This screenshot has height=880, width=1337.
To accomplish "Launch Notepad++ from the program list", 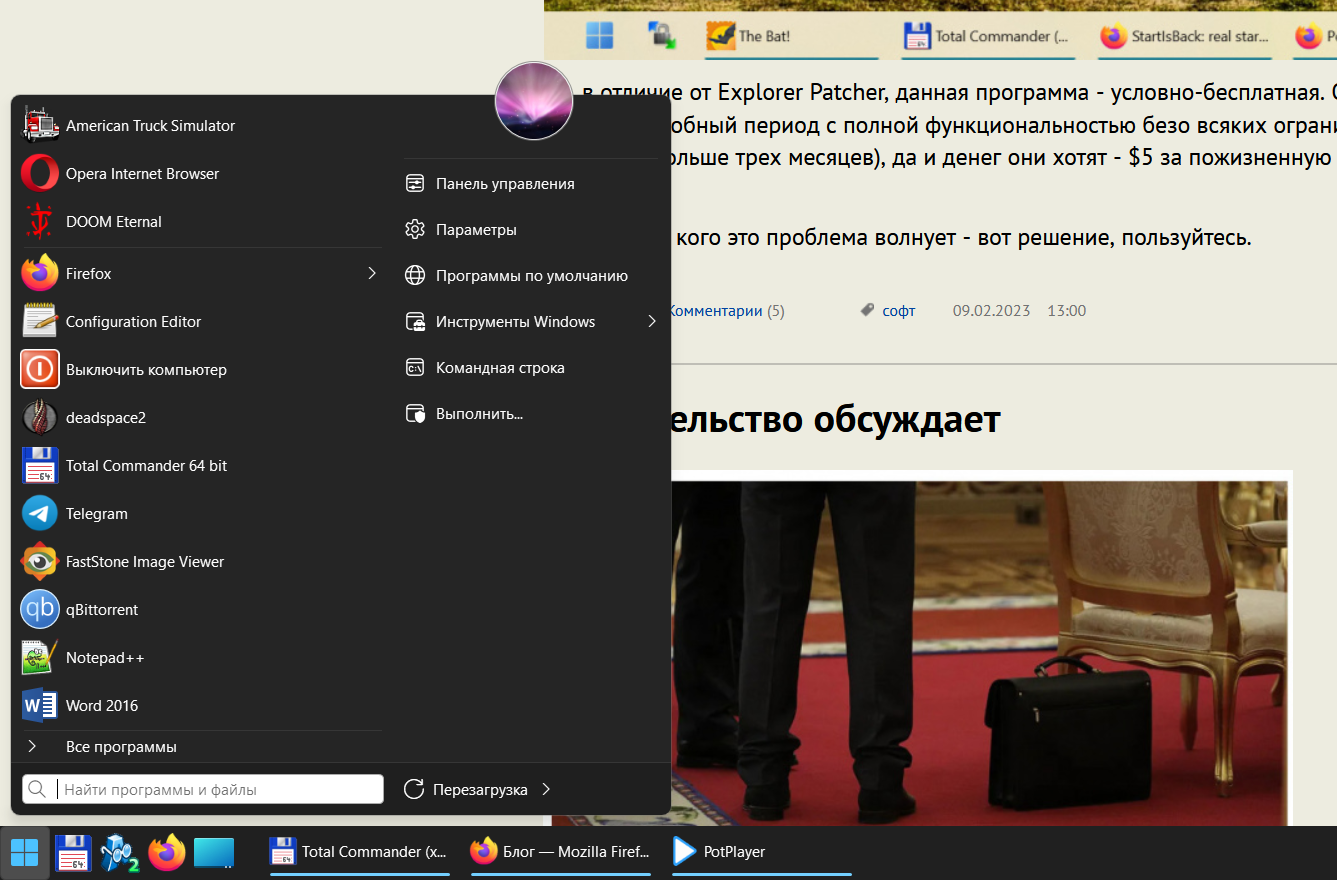I will click(104, 658).
